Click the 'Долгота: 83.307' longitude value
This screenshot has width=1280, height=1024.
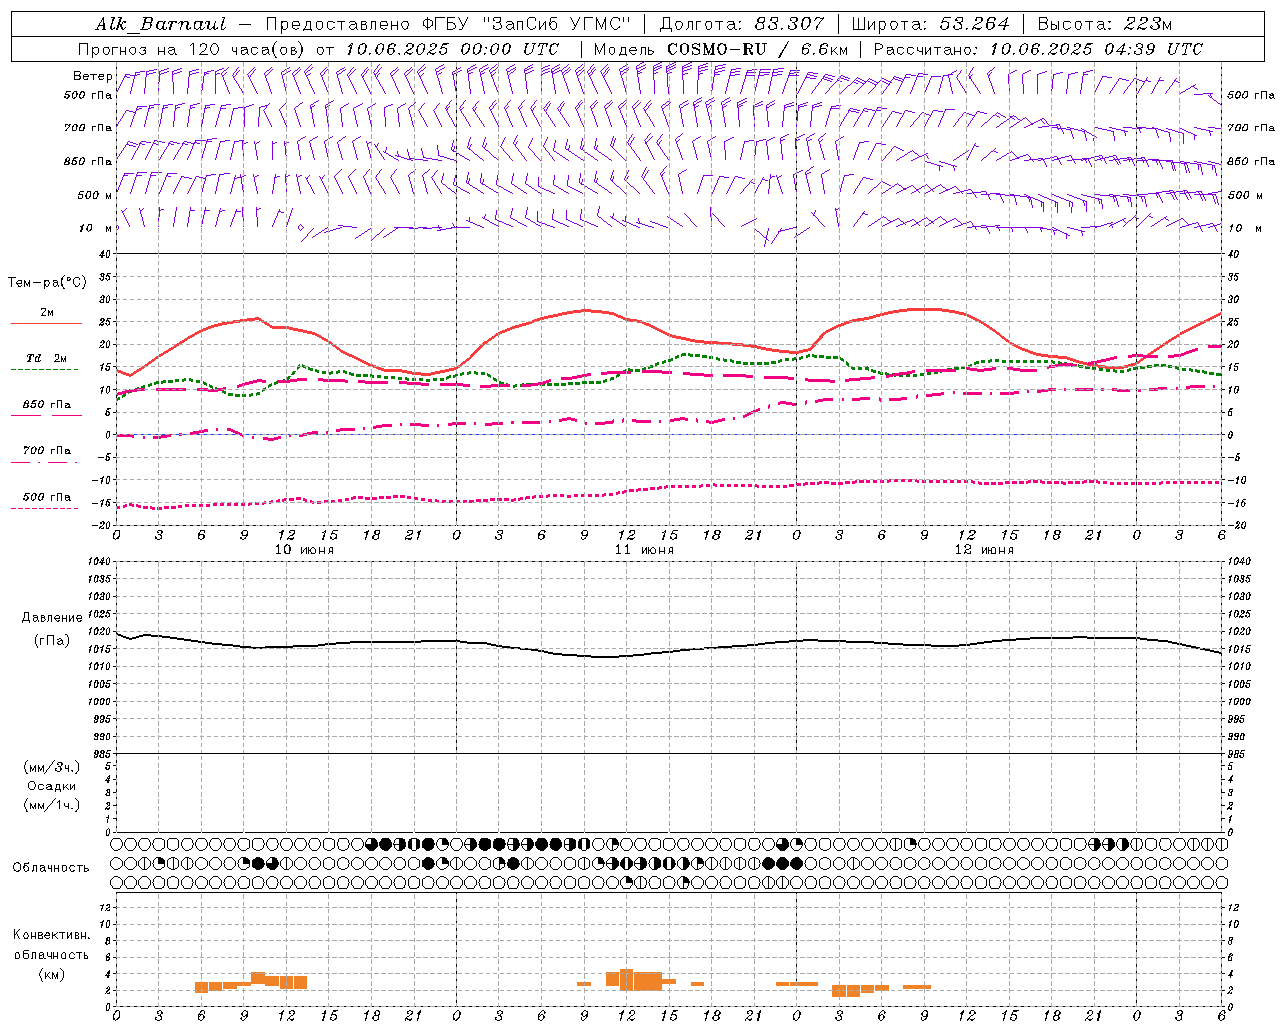pyautogui.click(x=742, y=24)
